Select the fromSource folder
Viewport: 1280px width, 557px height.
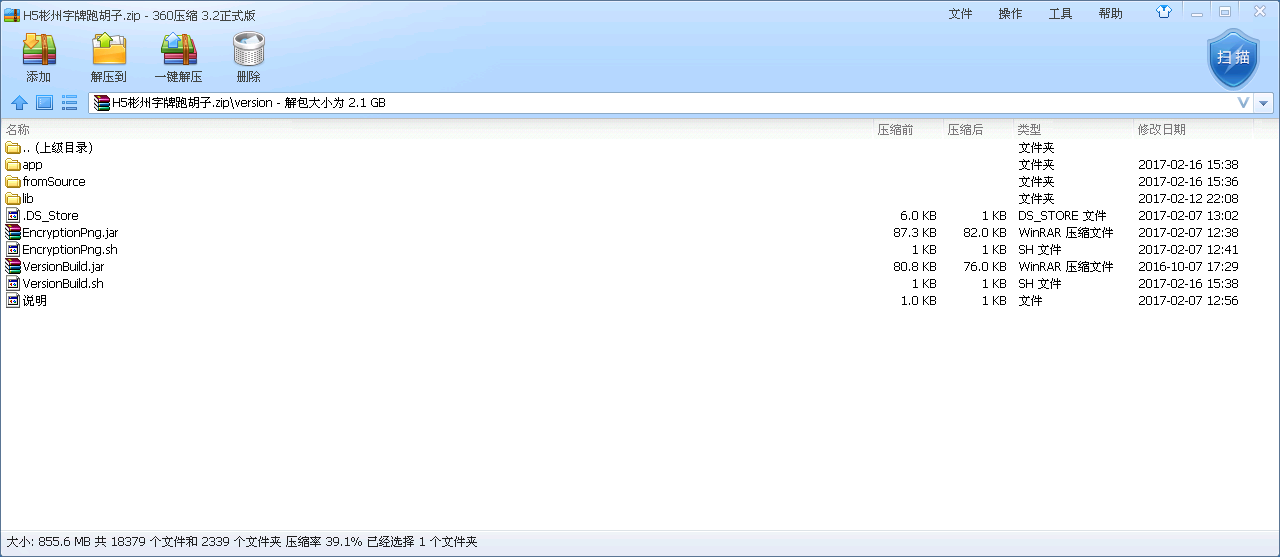coord(53,182)
